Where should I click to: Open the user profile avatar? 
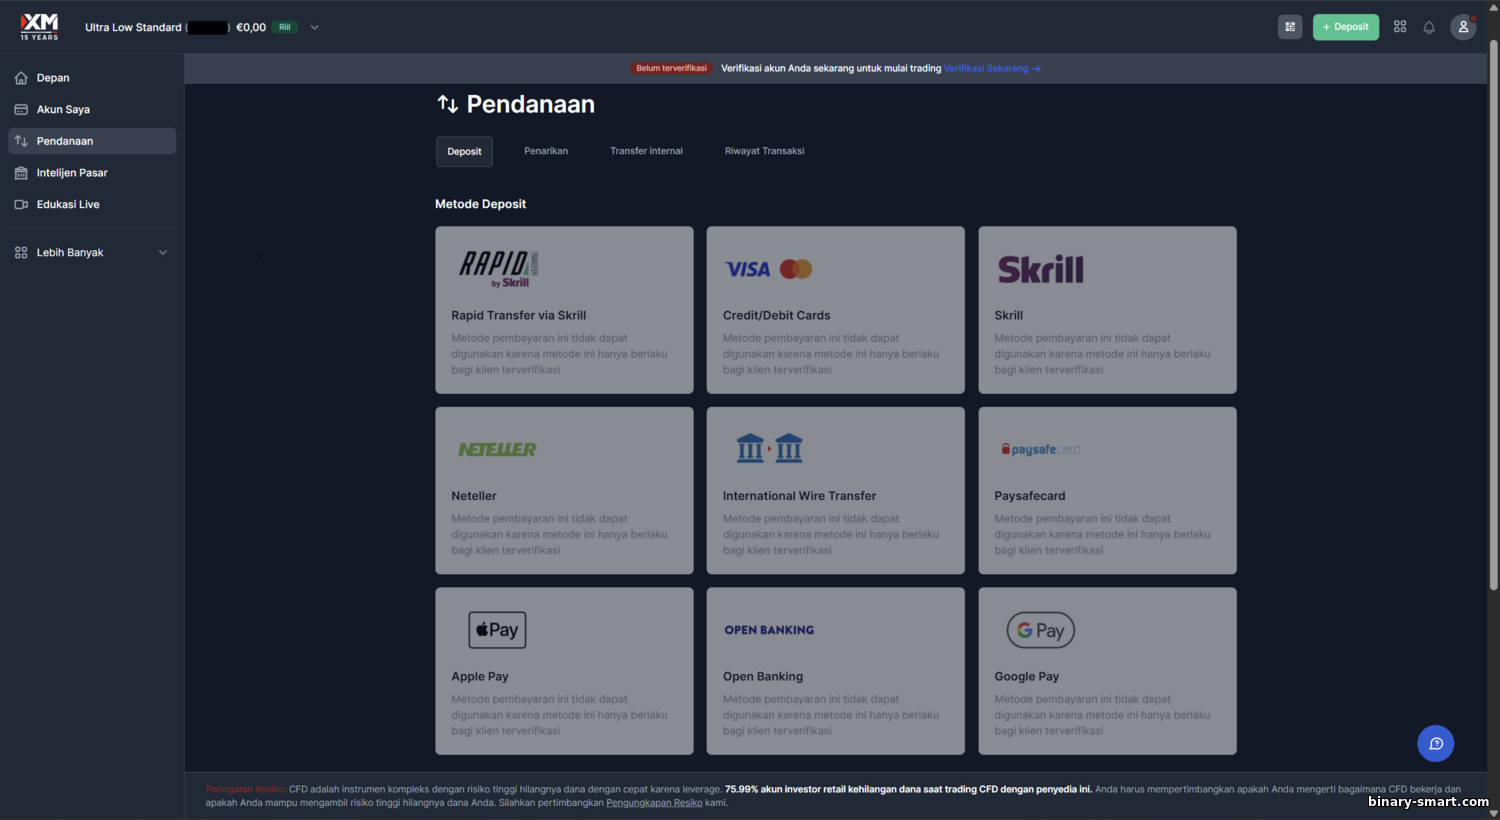tap(1463, 27)
